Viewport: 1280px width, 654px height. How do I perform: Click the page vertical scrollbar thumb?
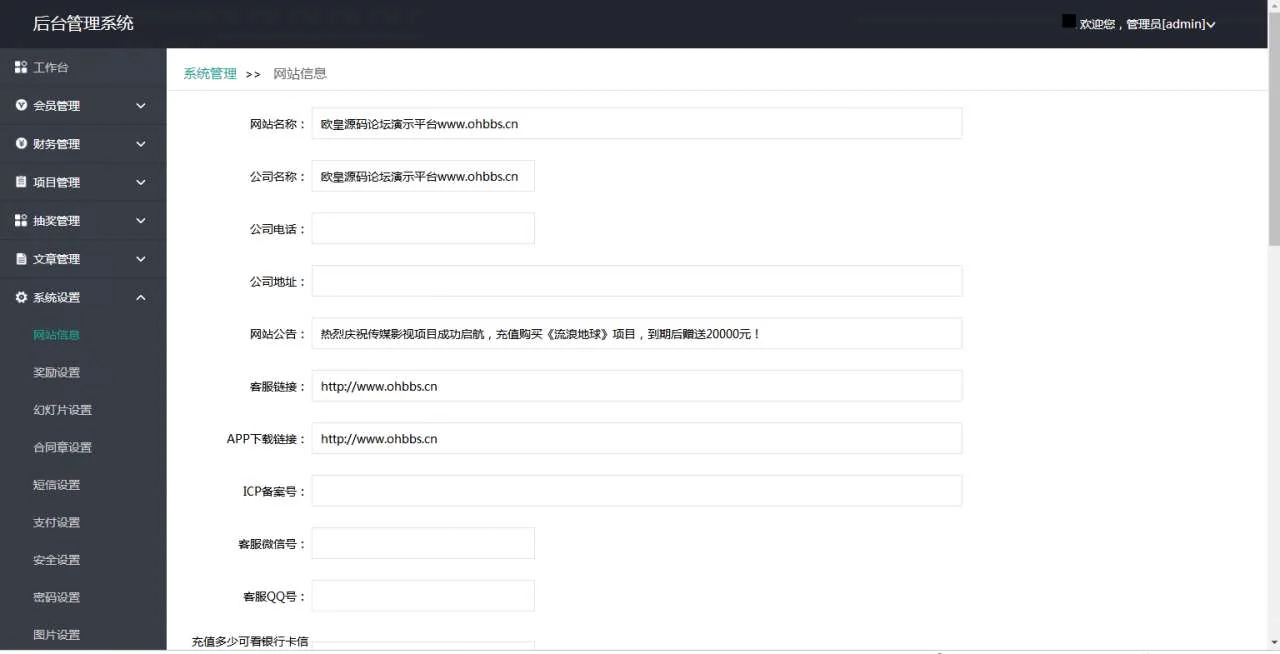[1273, 150]
